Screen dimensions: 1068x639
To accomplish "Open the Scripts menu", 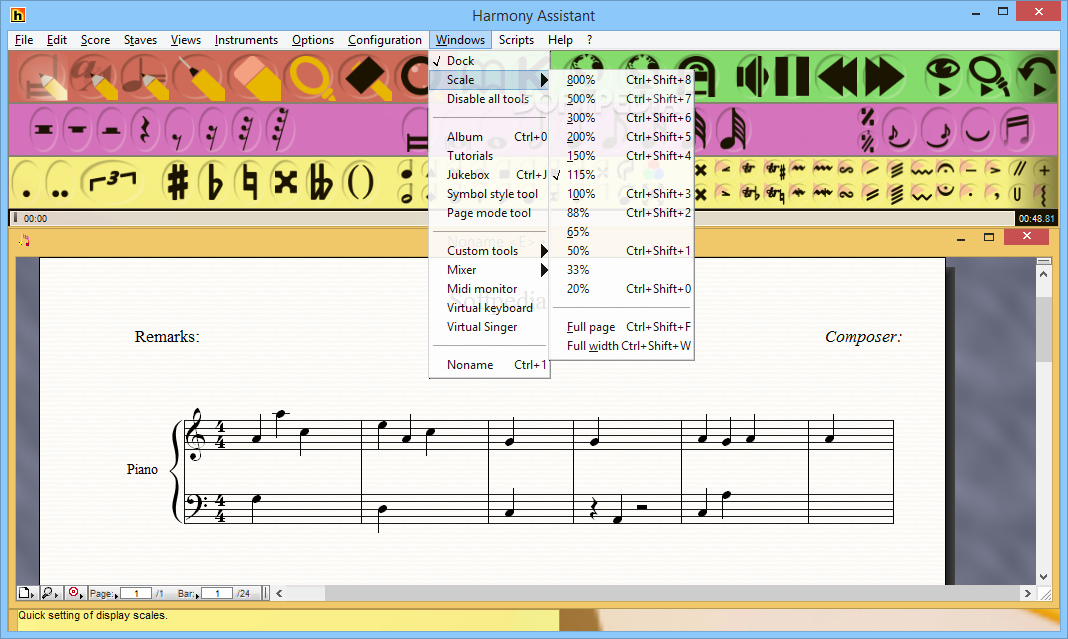I will click(516, 40).
